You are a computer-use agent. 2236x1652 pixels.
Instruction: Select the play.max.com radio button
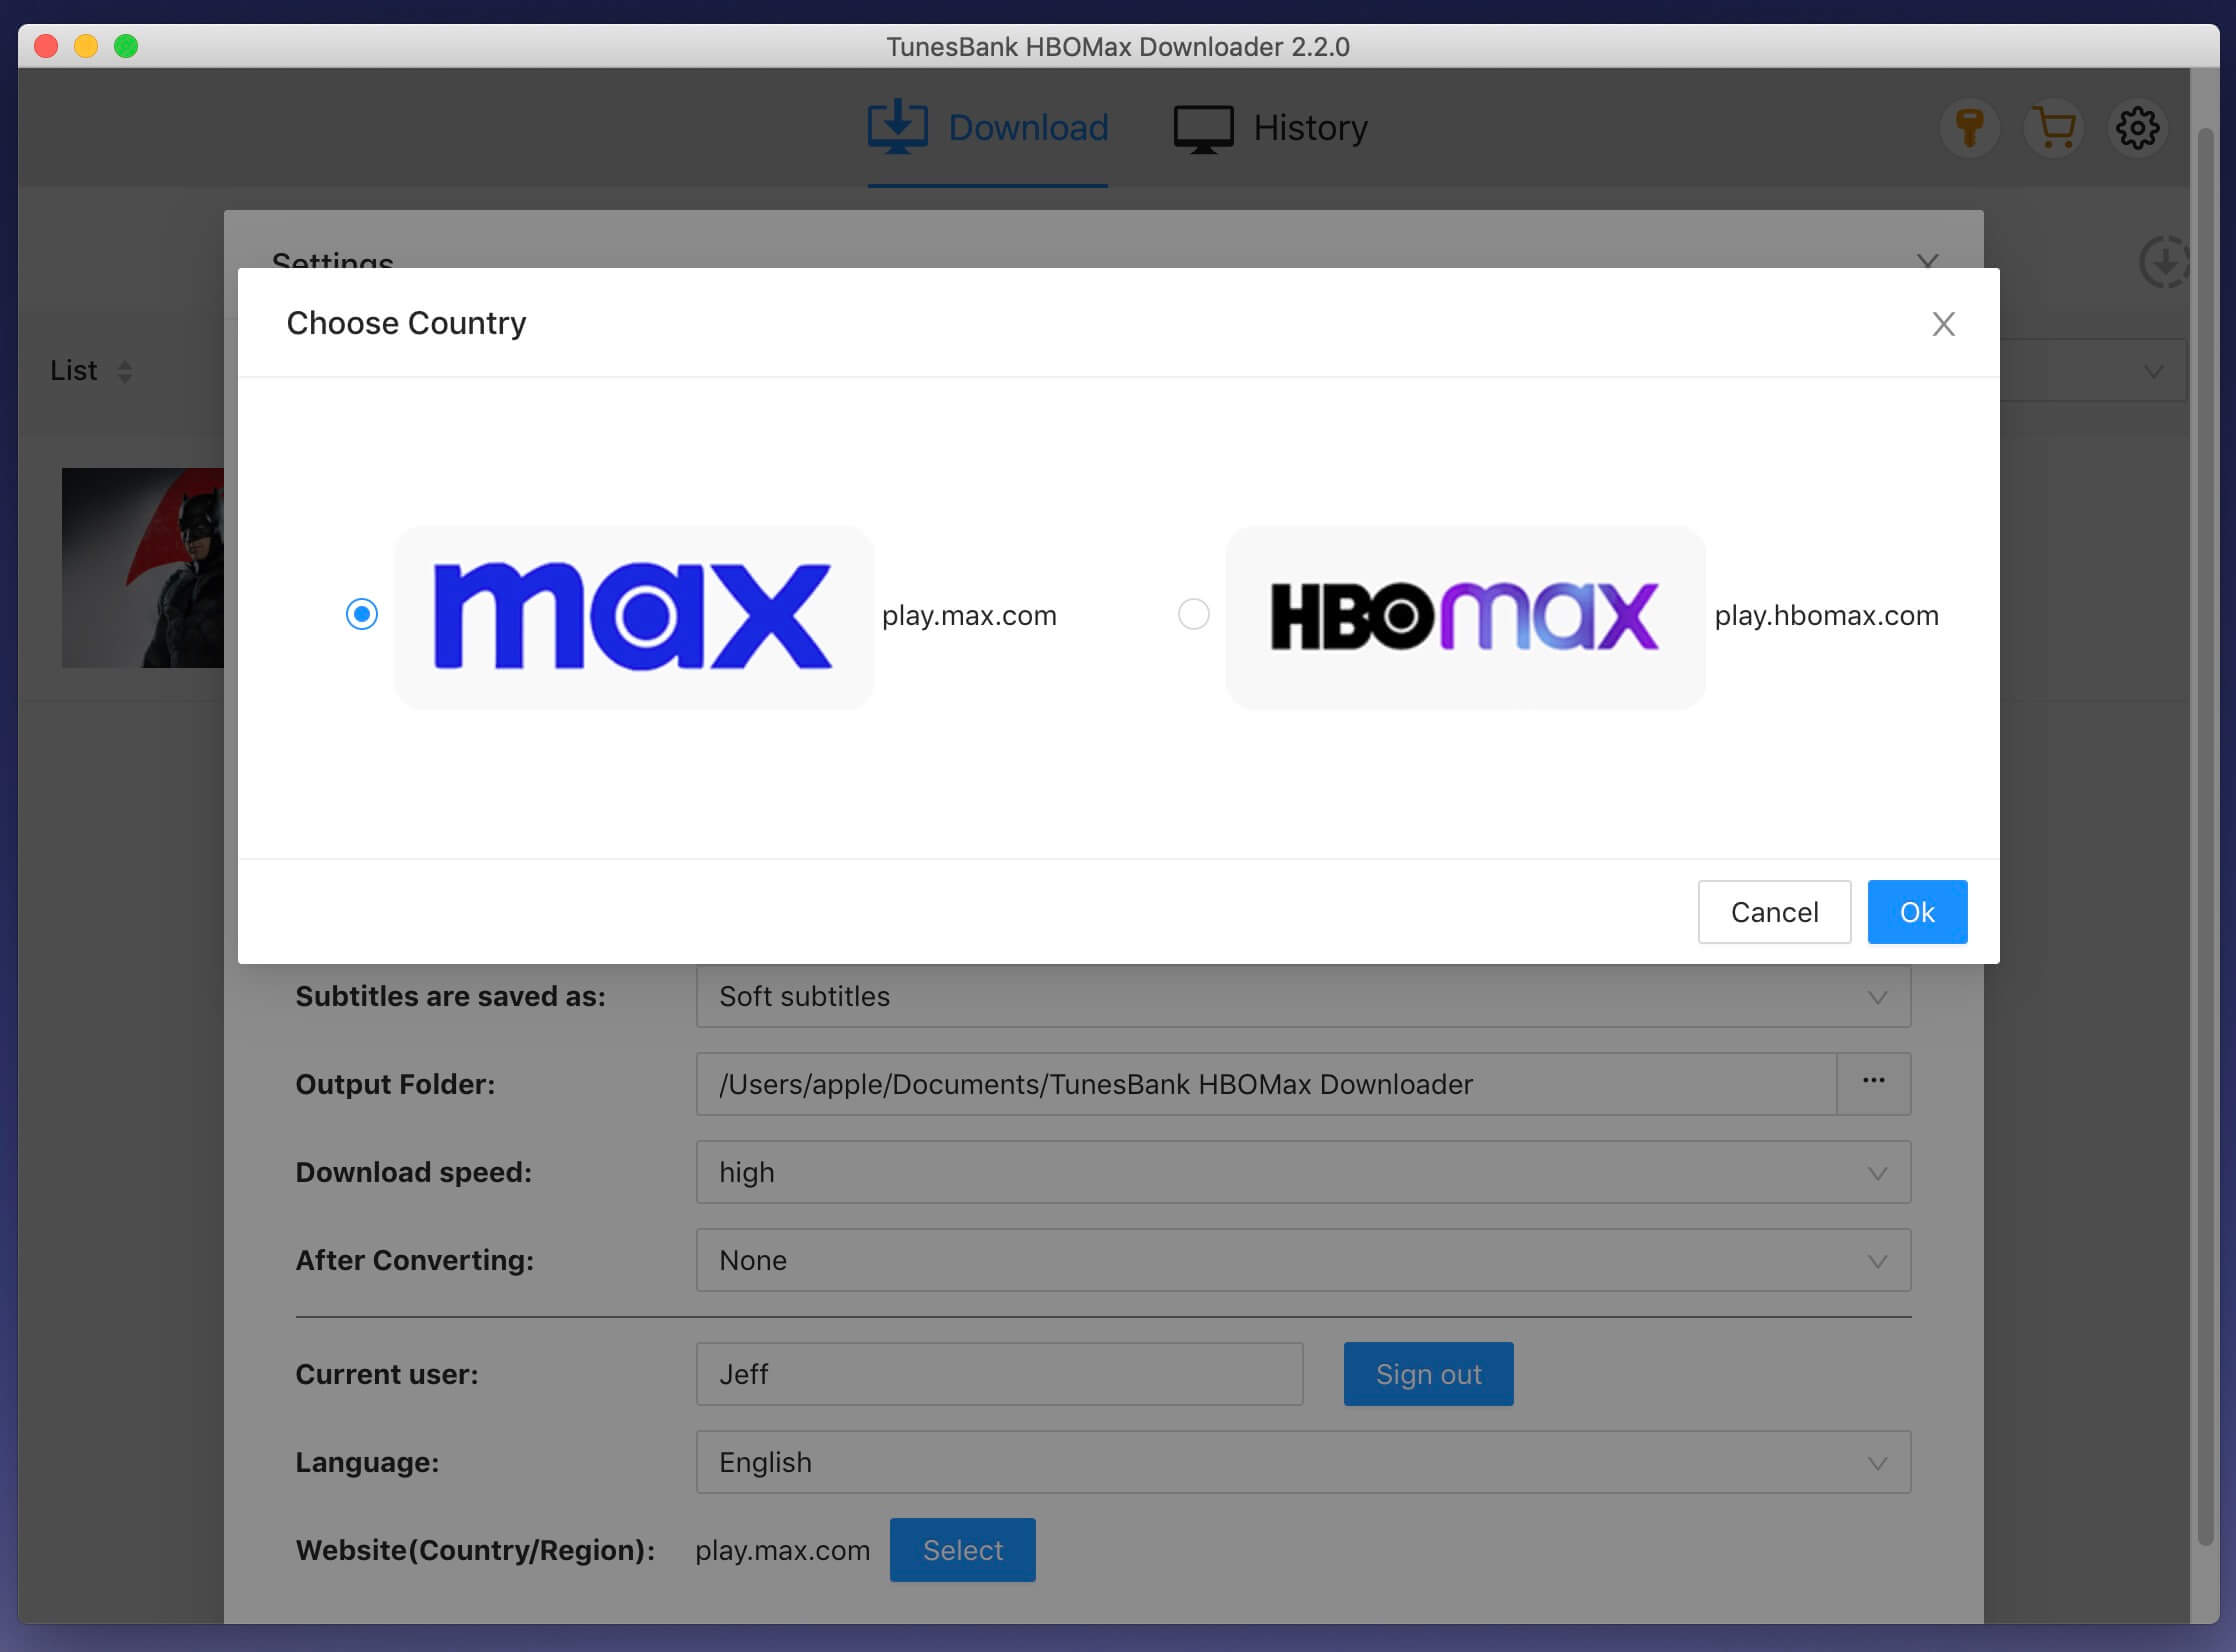361,614
